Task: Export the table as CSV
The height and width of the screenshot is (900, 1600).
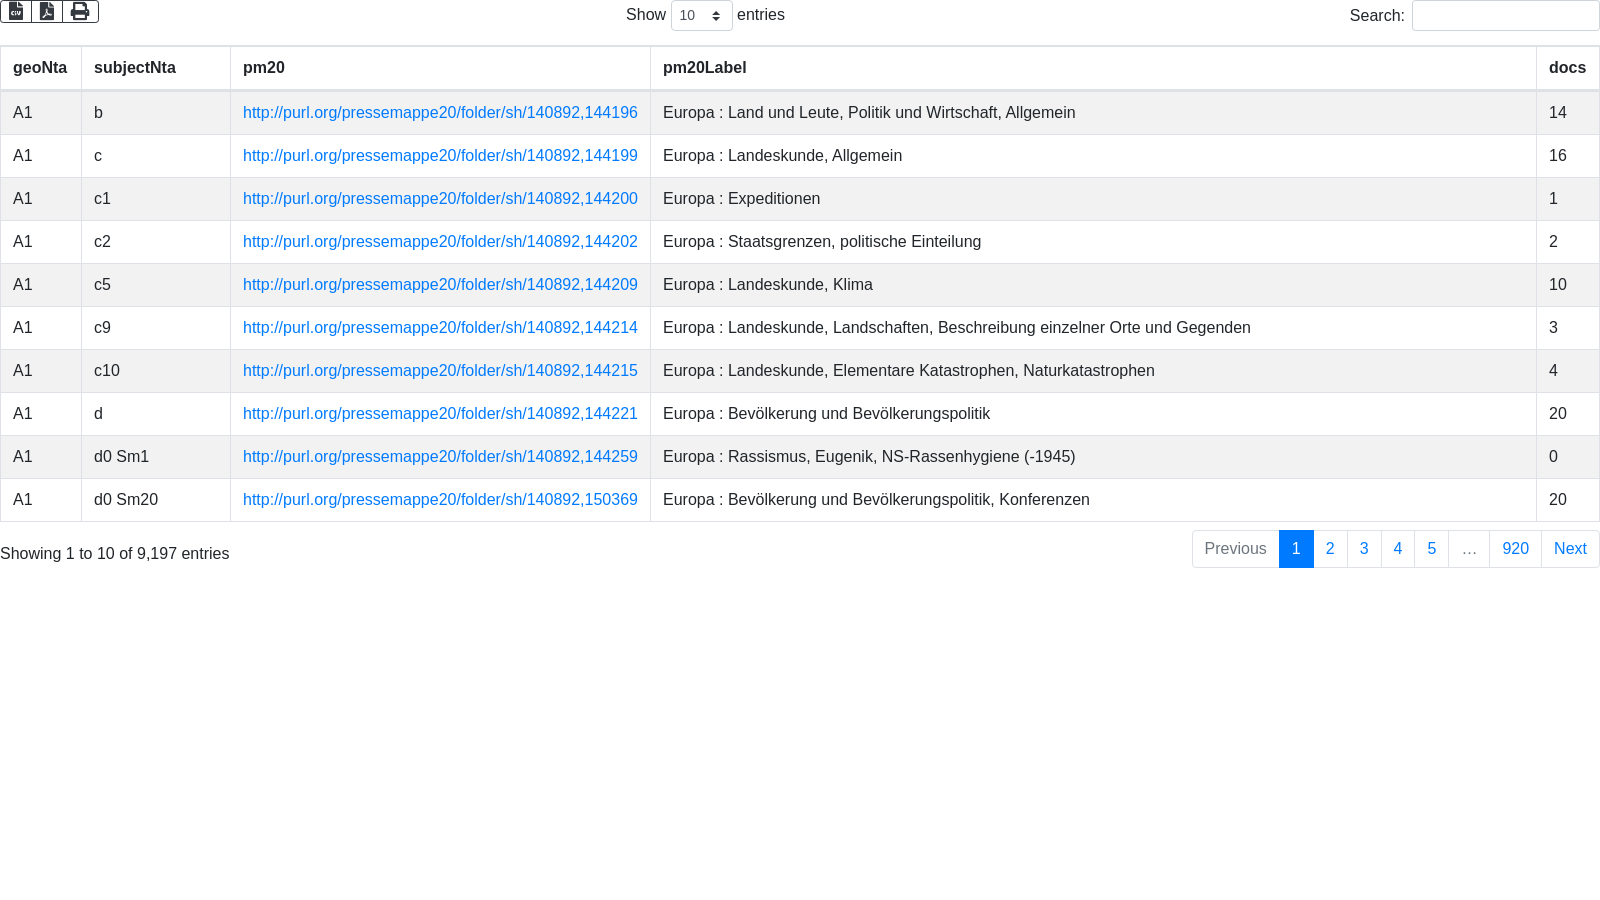Action: 16,11
